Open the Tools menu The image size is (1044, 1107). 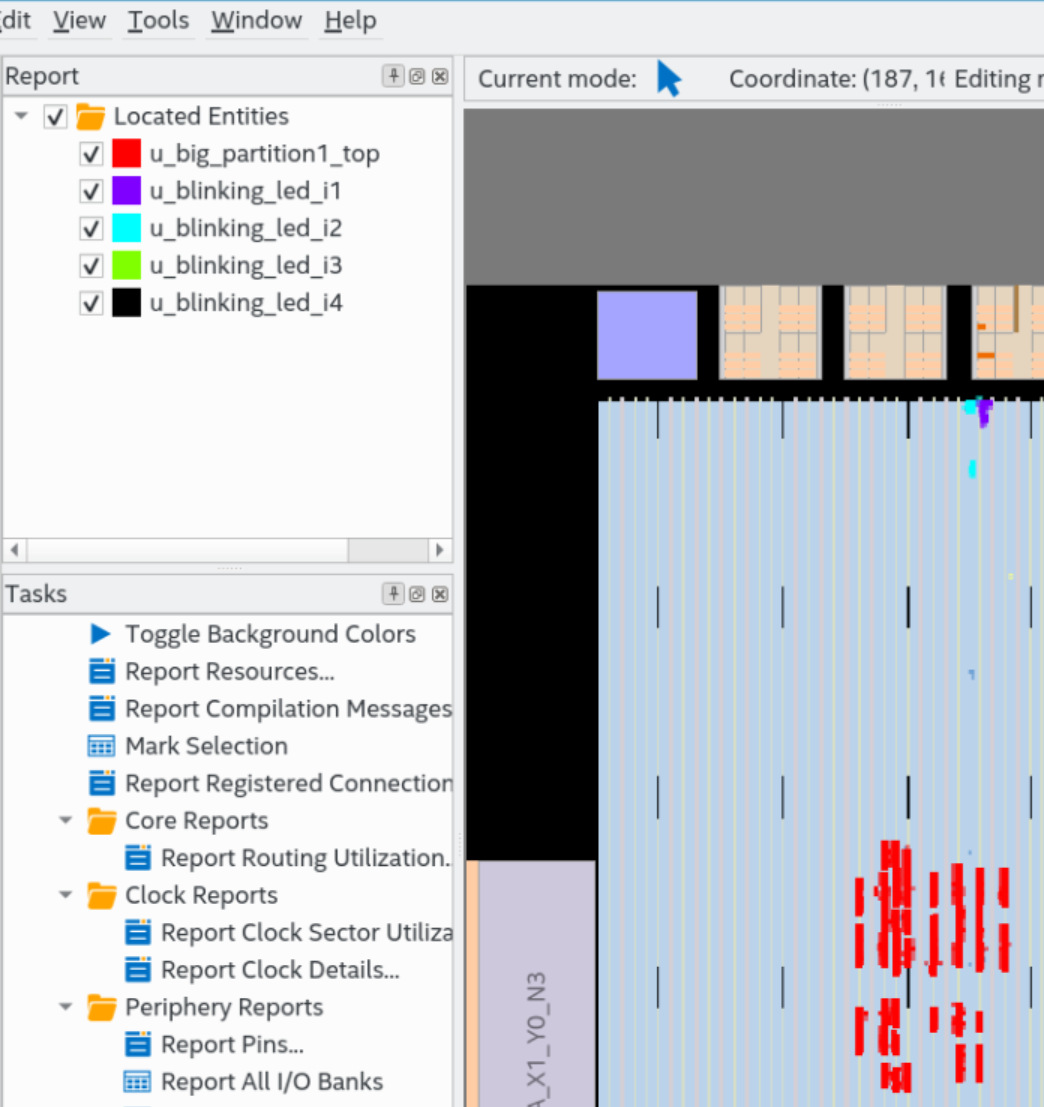[158, 21]
